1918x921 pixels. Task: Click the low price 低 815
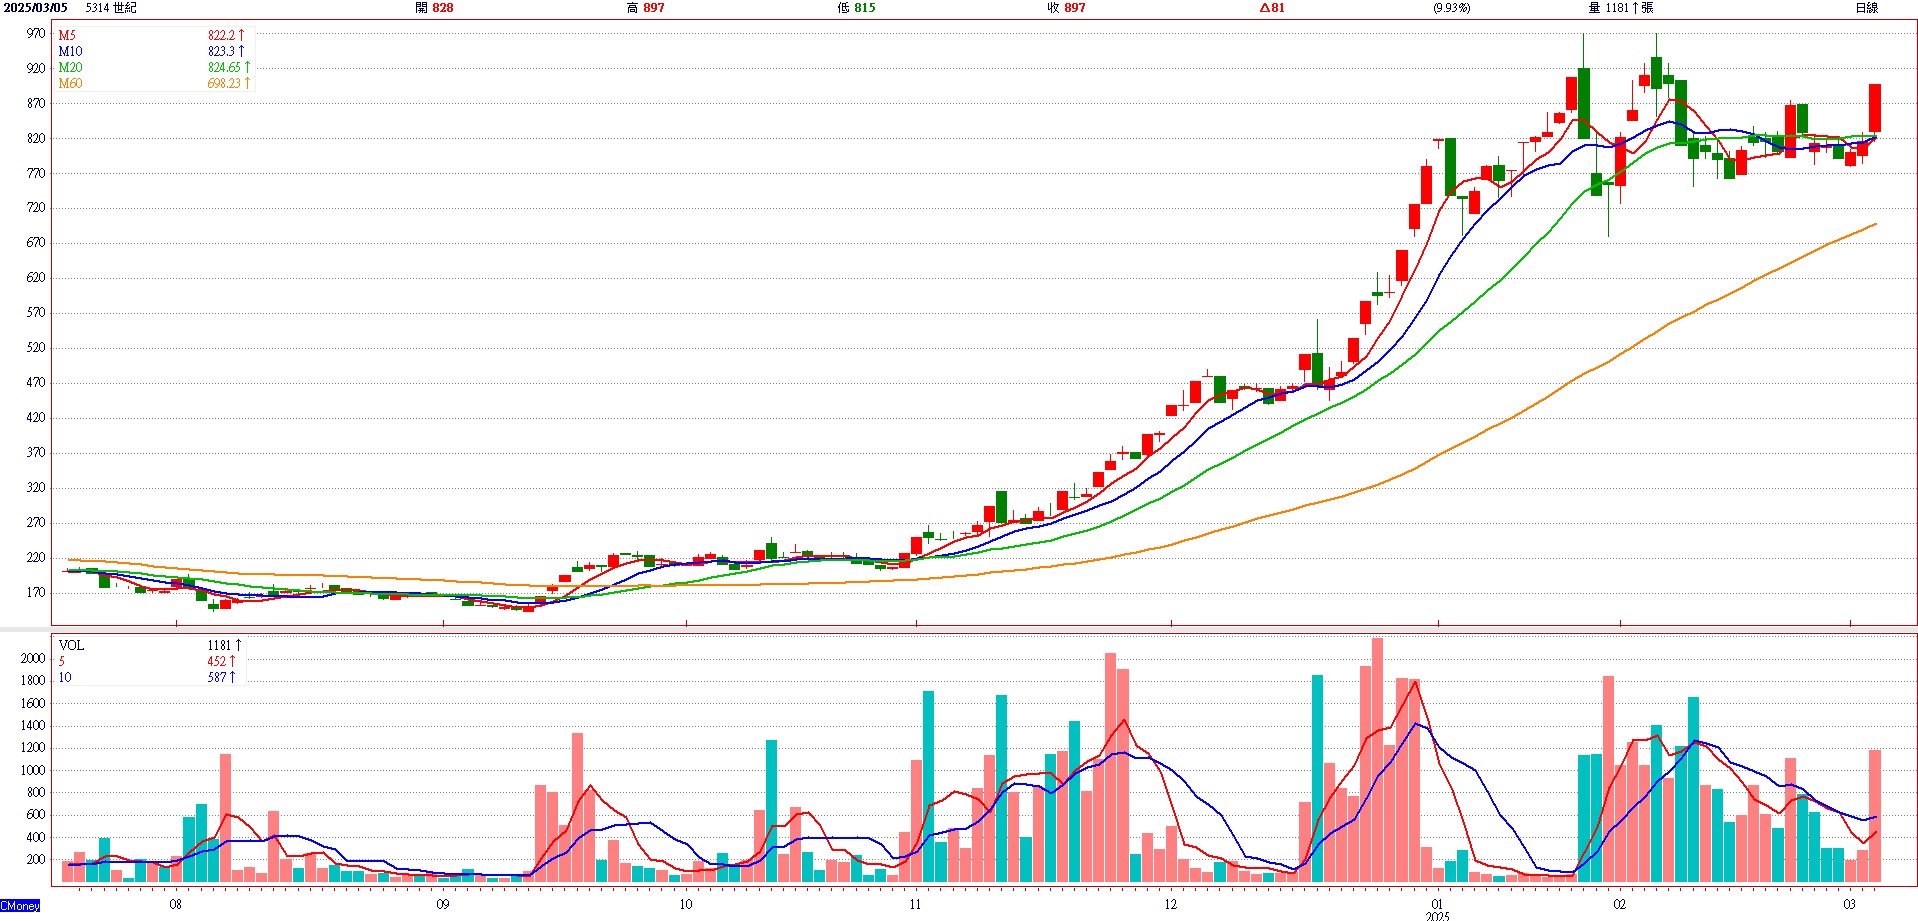click(x=856, y=8)
